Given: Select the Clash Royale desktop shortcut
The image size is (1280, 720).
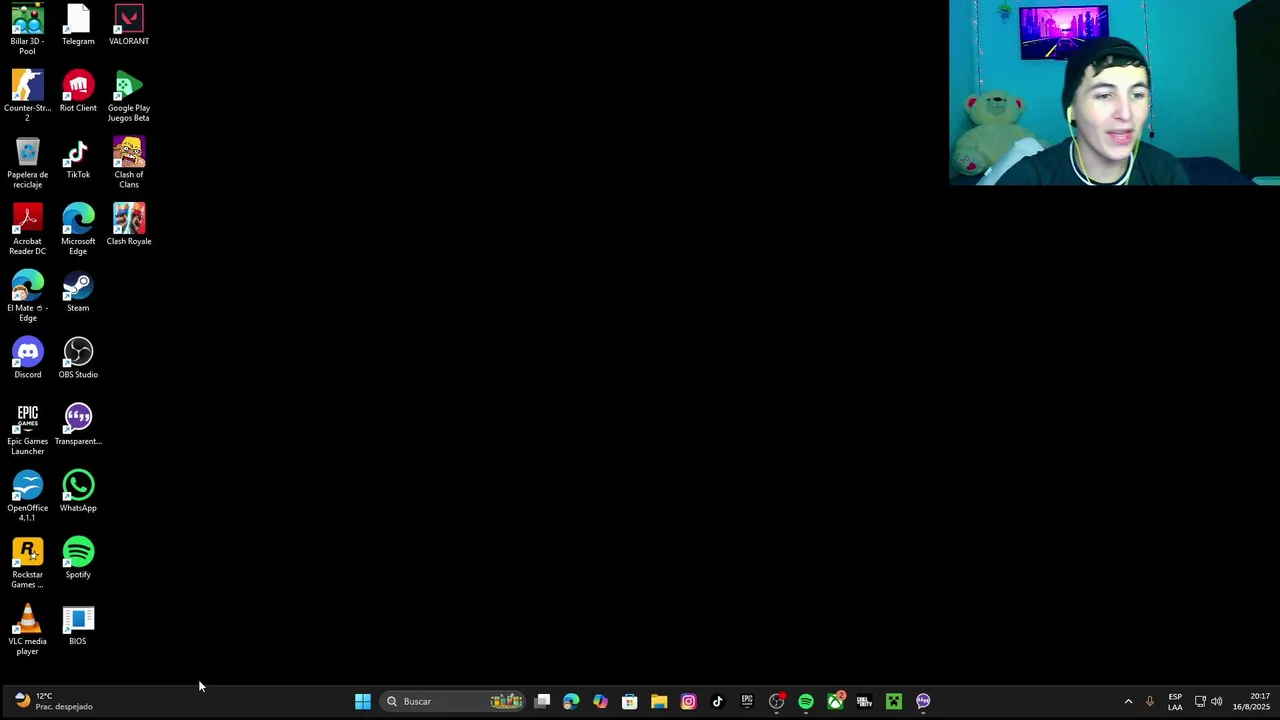Looking at the screenshot, I should point(129,225).
